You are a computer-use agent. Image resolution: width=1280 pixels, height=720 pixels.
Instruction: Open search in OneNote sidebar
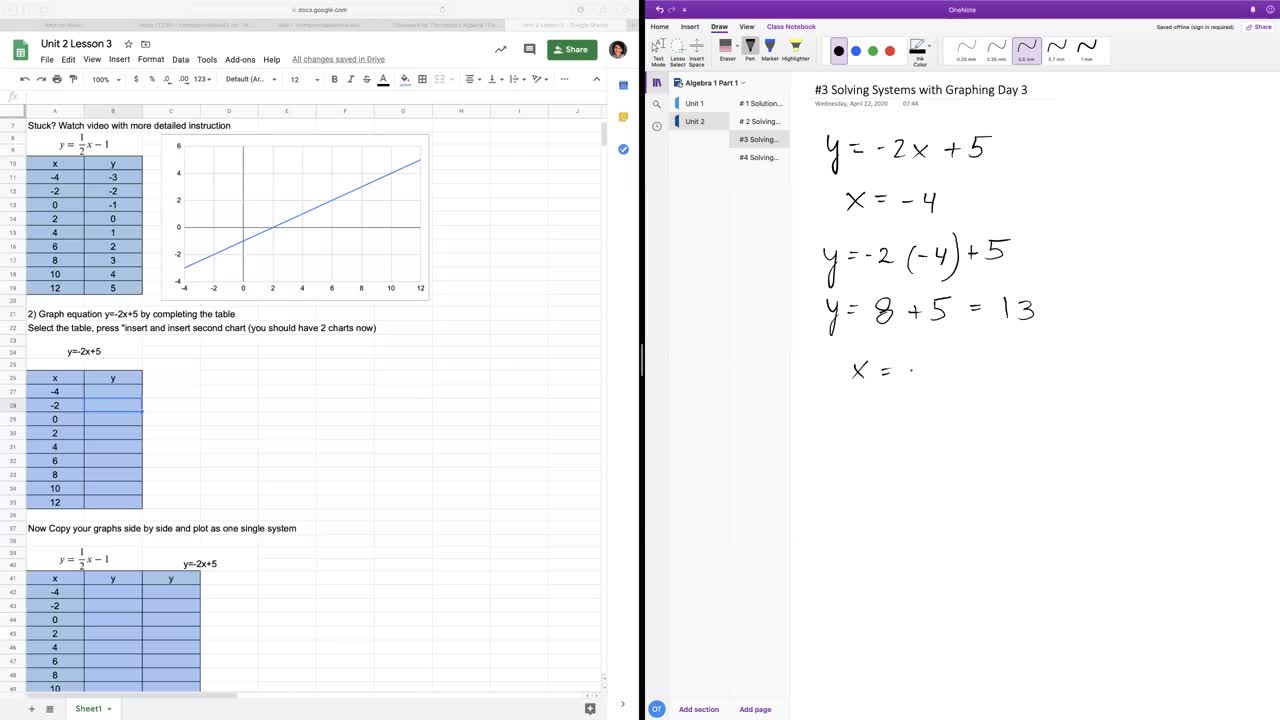[x=657, y=104]
